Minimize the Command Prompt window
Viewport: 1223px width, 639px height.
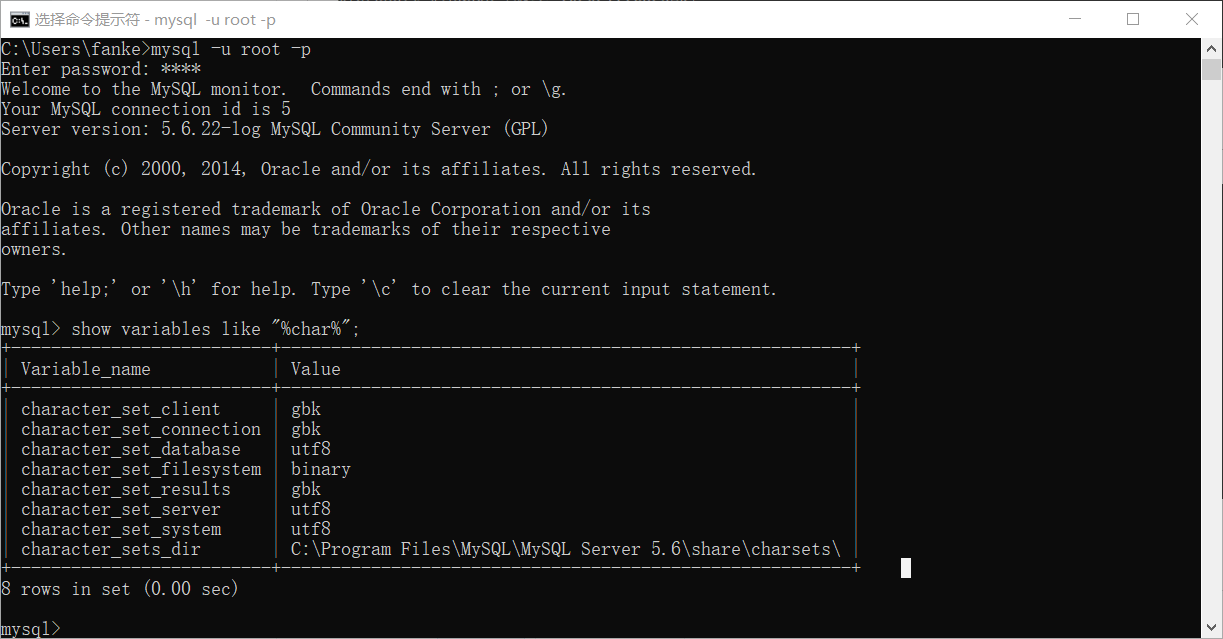tap(1075, 19)
